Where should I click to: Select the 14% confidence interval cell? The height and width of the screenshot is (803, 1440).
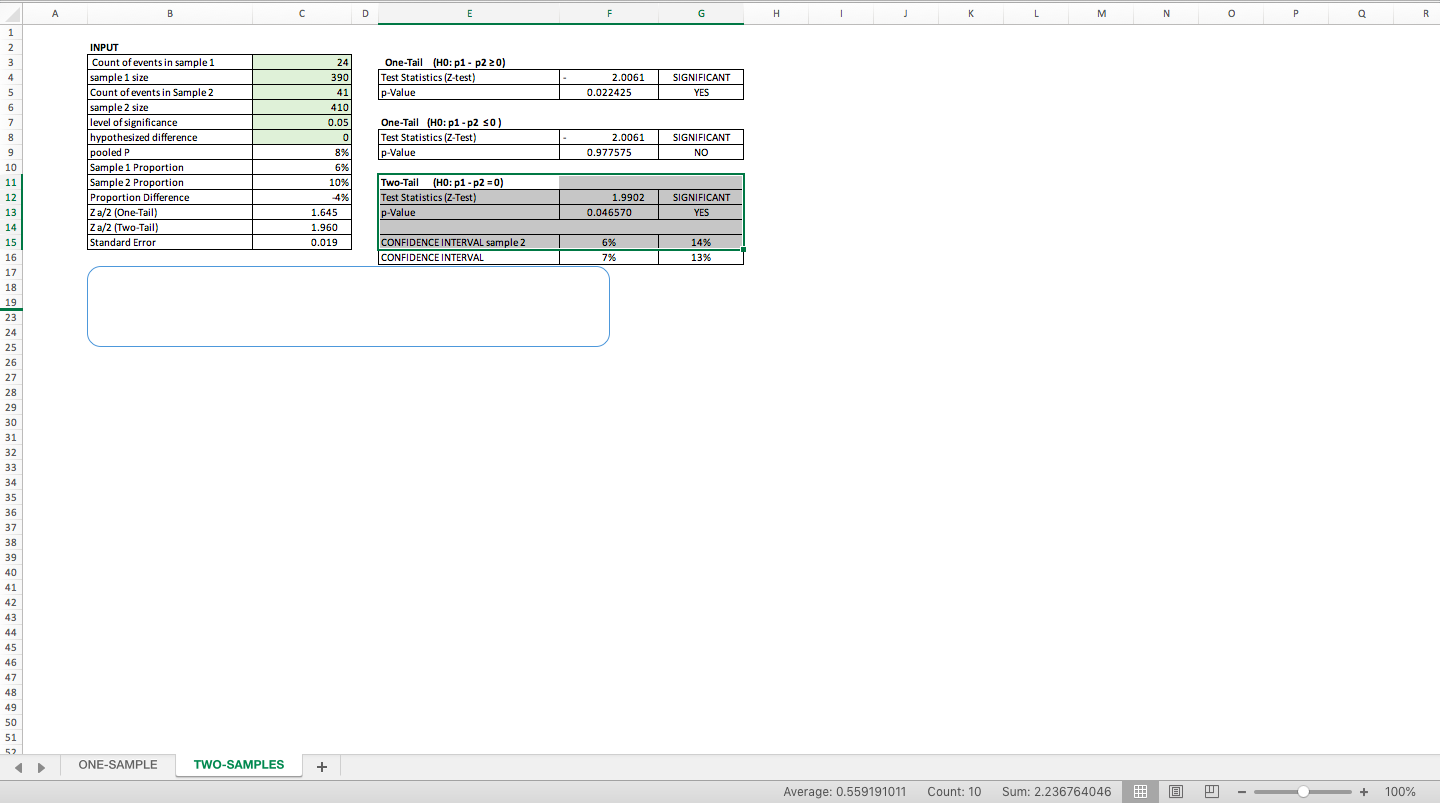click(701, 242)
